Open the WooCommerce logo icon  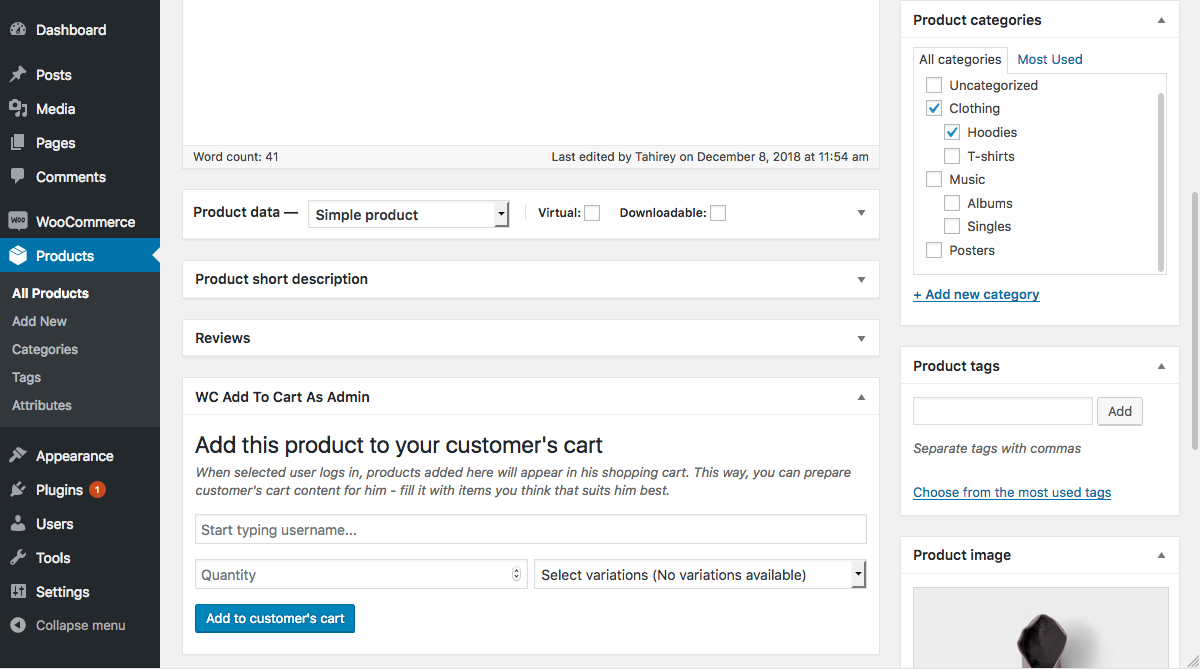18,222
